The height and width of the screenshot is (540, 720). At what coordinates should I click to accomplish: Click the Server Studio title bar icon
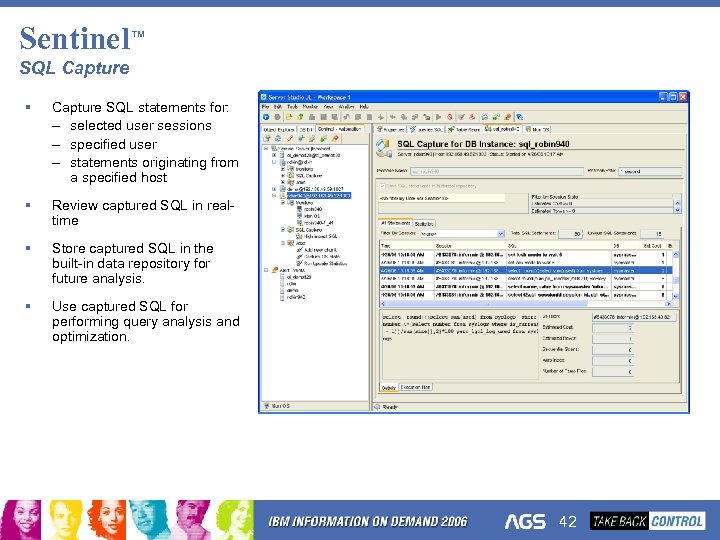264,97
